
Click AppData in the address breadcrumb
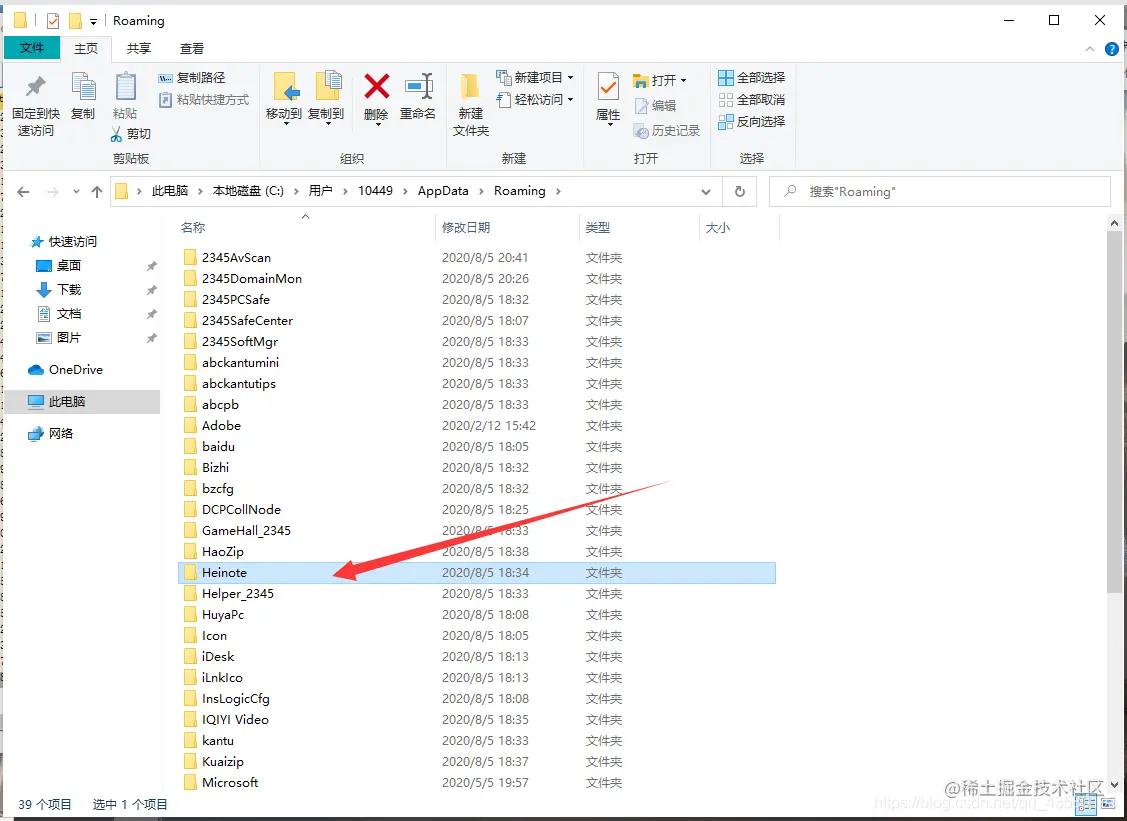(x=443, y=191)
